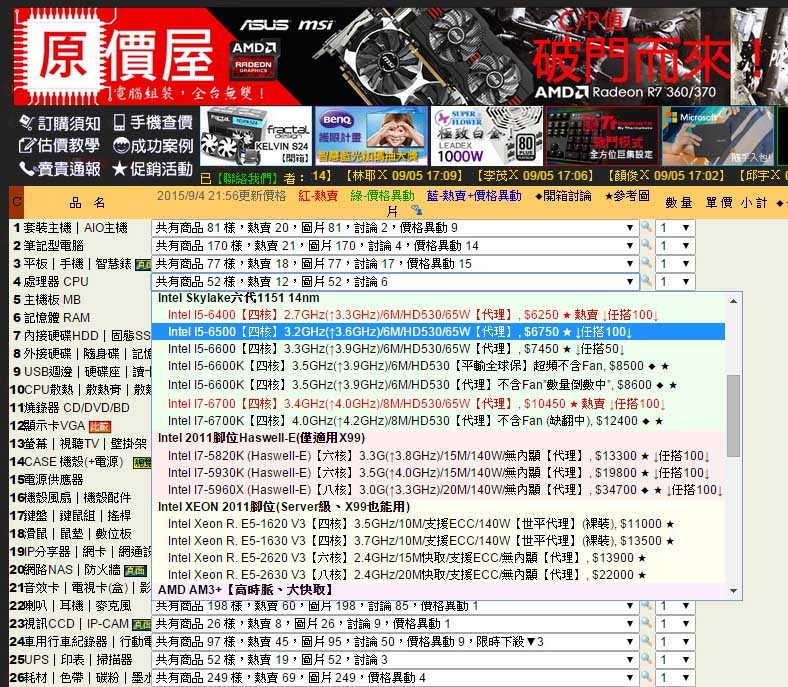
Task: Click magnifier icon for 視訊CCD row
Action: tap(646, 624)
